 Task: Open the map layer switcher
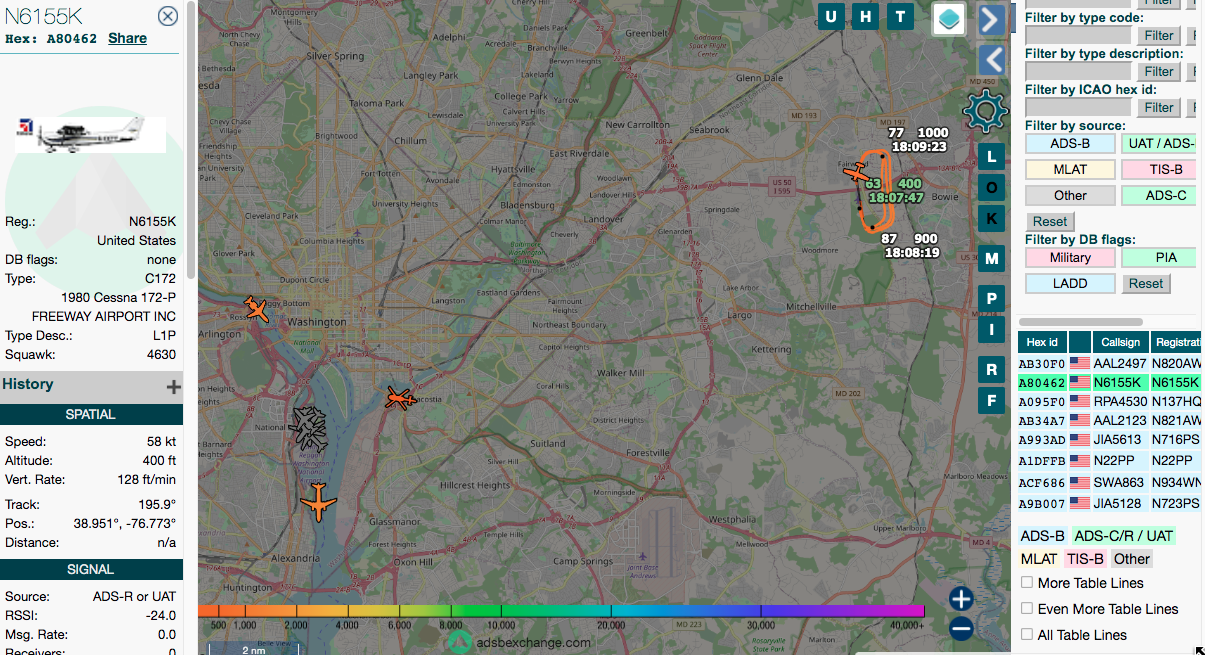click(x=949, y=18)
